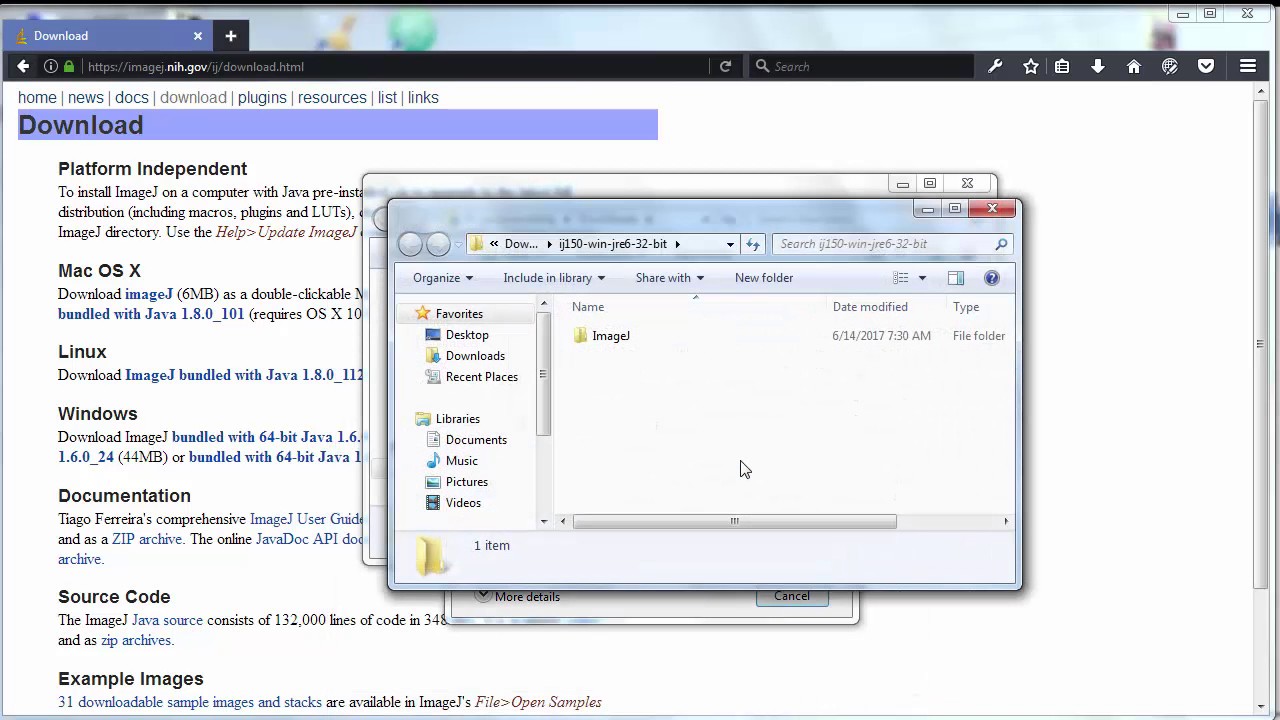Open the Java source link
1280x720 pixels.
tap(167, 620)
